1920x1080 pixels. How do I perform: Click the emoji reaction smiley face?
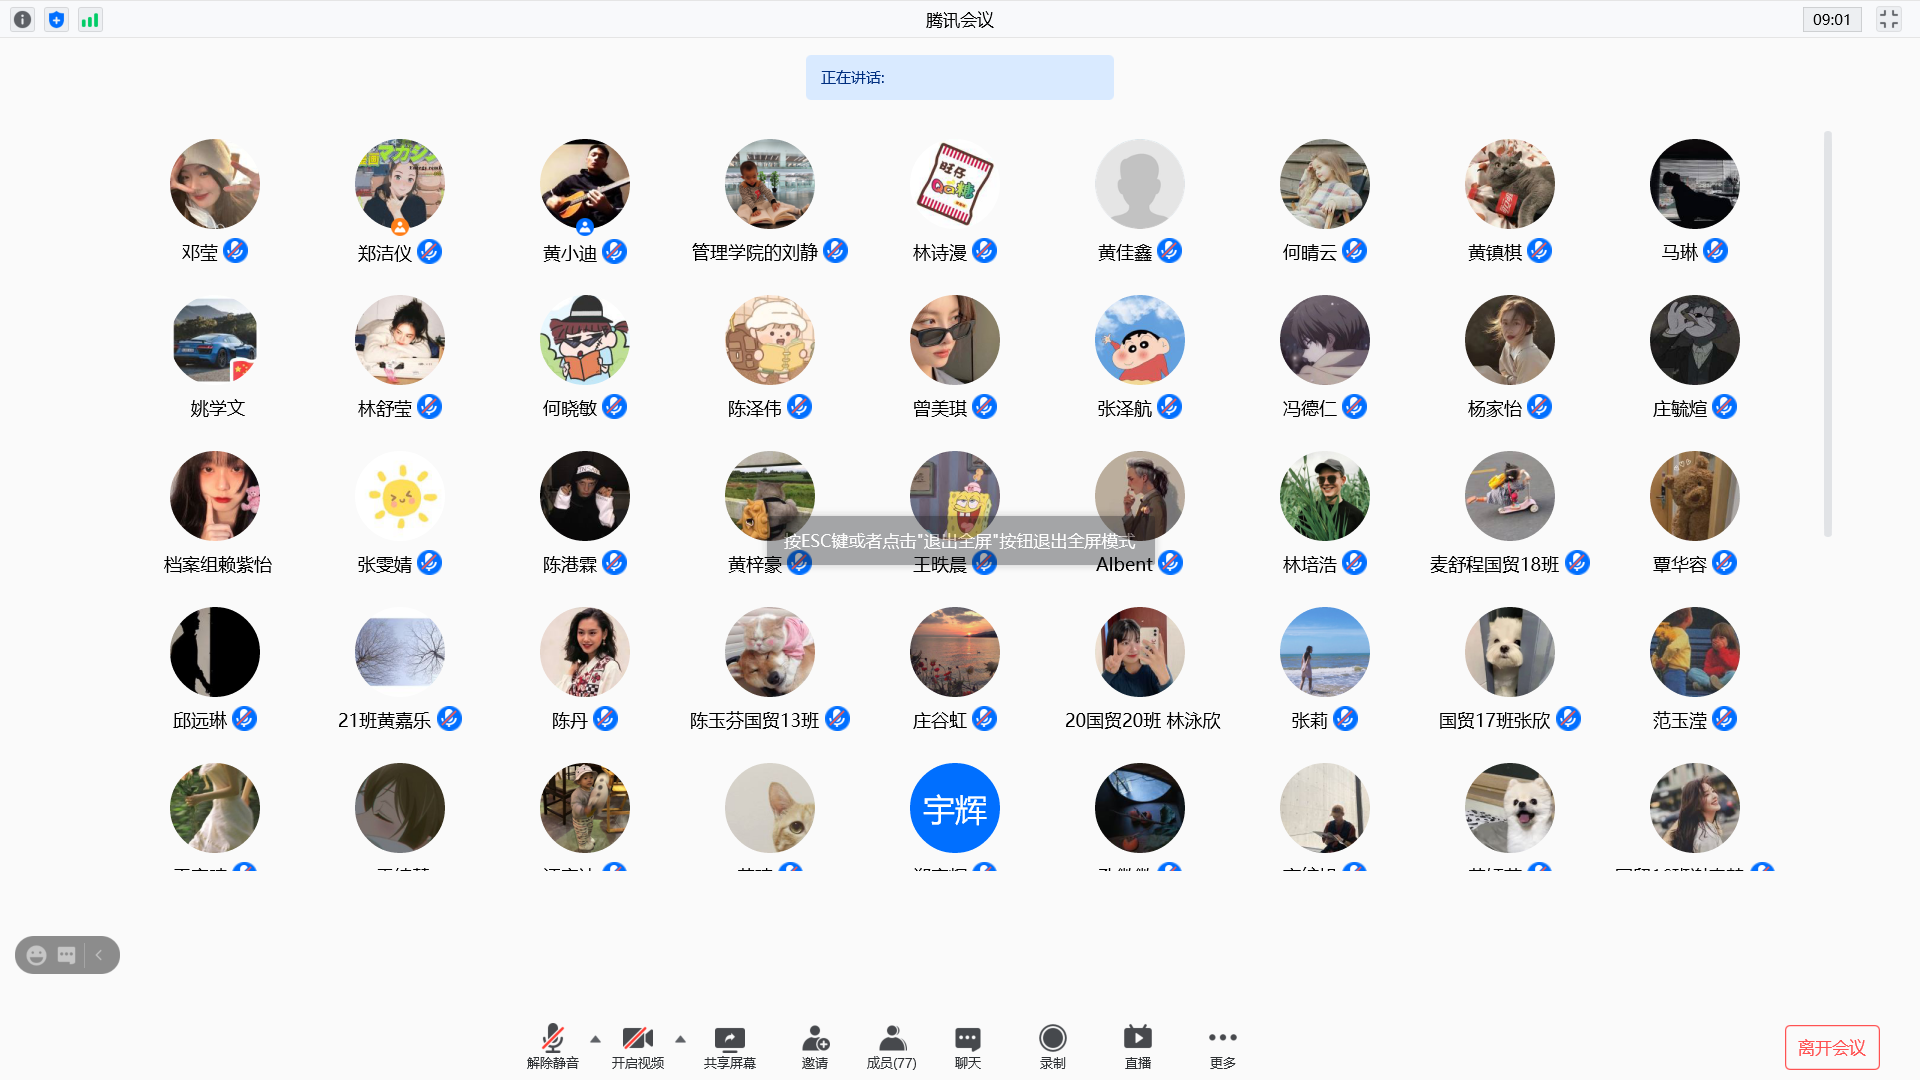[x=37, y=955]
